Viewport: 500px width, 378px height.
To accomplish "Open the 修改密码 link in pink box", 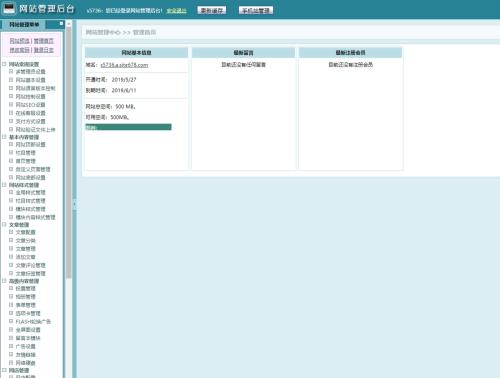I will coord(20,50).
